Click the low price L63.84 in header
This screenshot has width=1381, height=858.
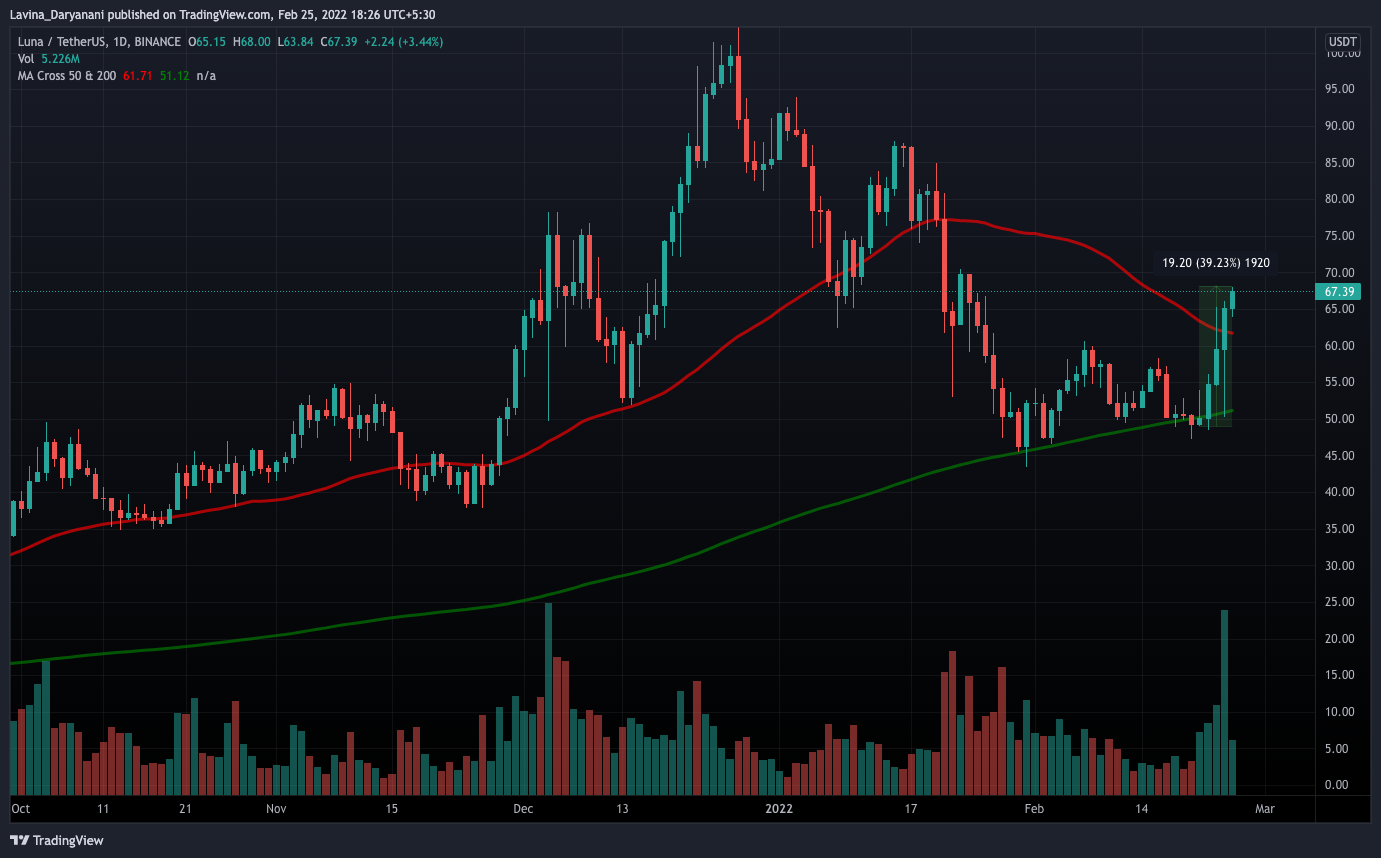(294, 42)
